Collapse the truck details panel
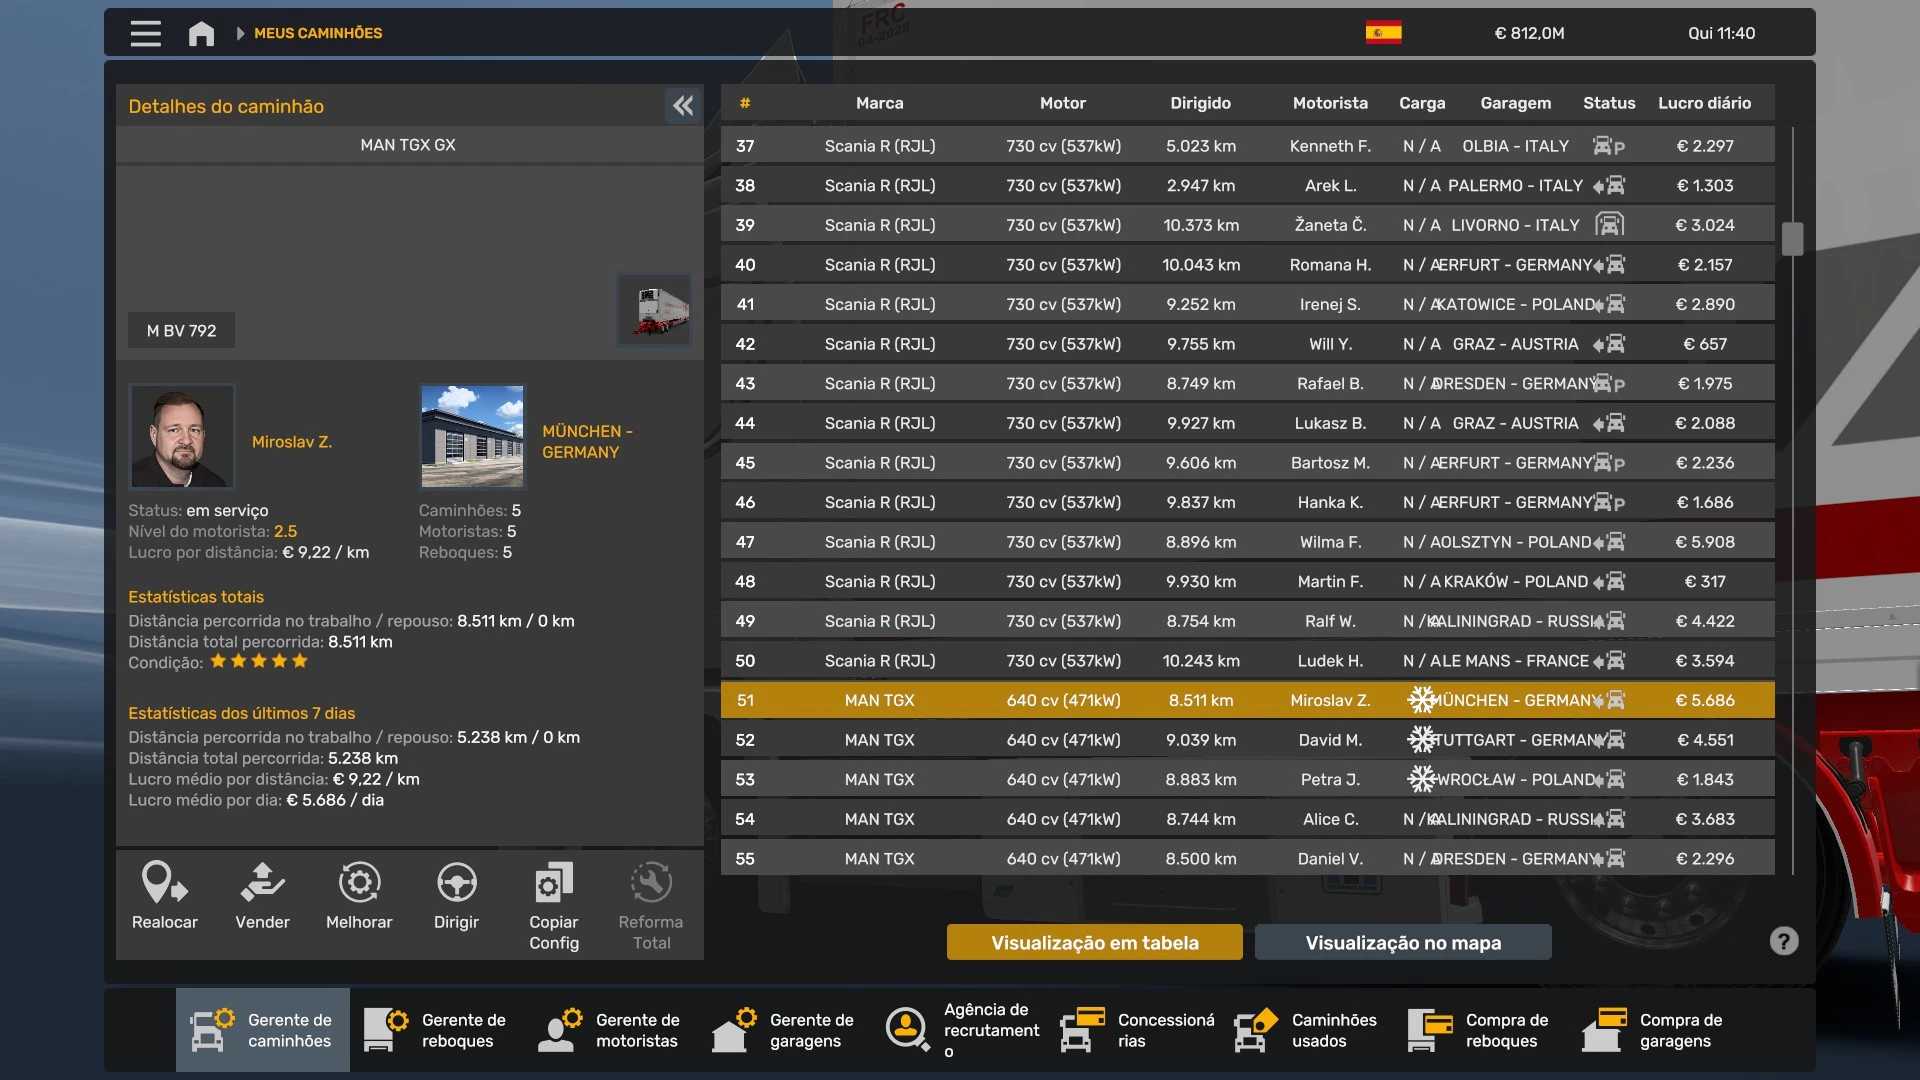 click(683, 106)
